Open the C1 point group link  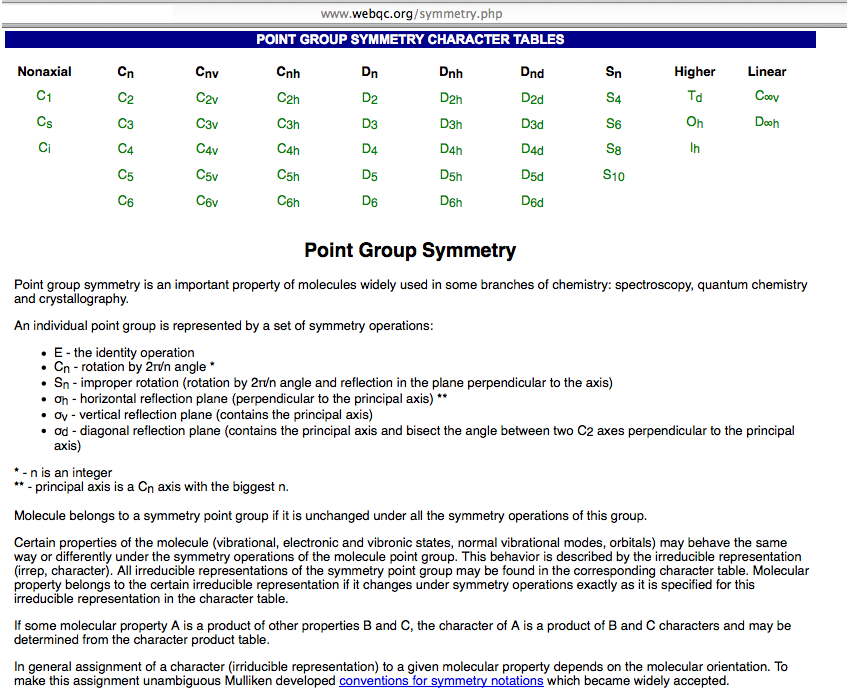tap(44, 97)
